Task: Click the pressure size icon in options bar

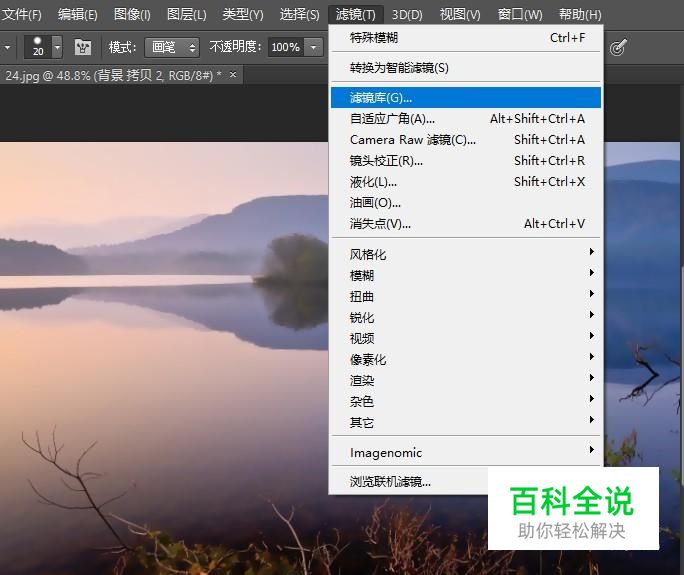Action: click(x=618, y=47)
